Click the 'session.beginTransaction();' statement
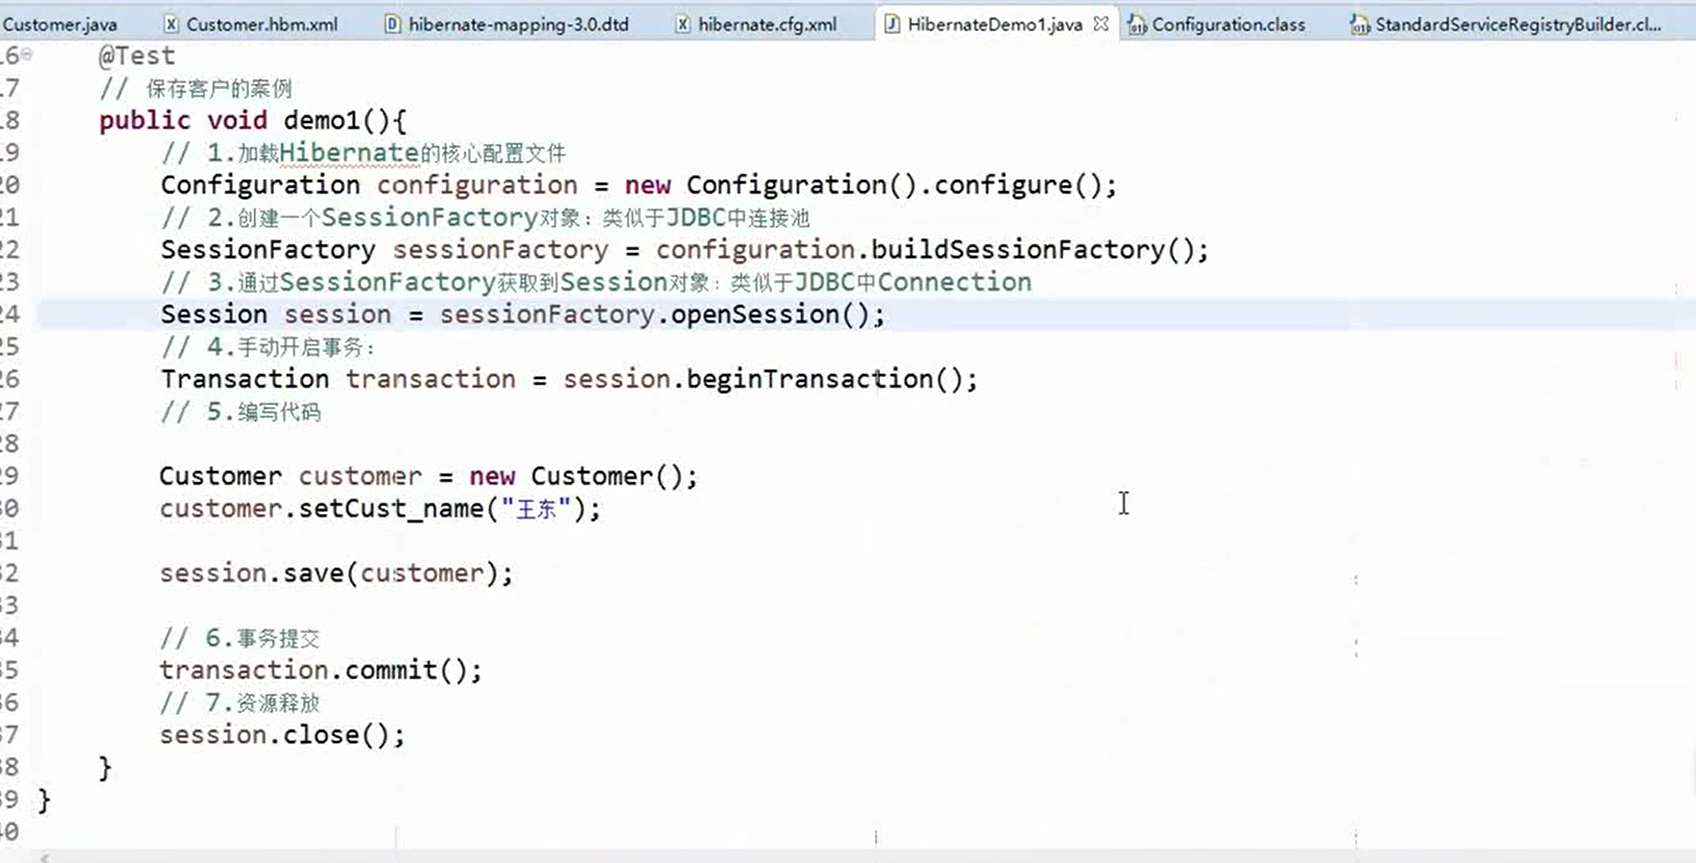This screenshot has height=863, width=1696. [x=770, y=379]
